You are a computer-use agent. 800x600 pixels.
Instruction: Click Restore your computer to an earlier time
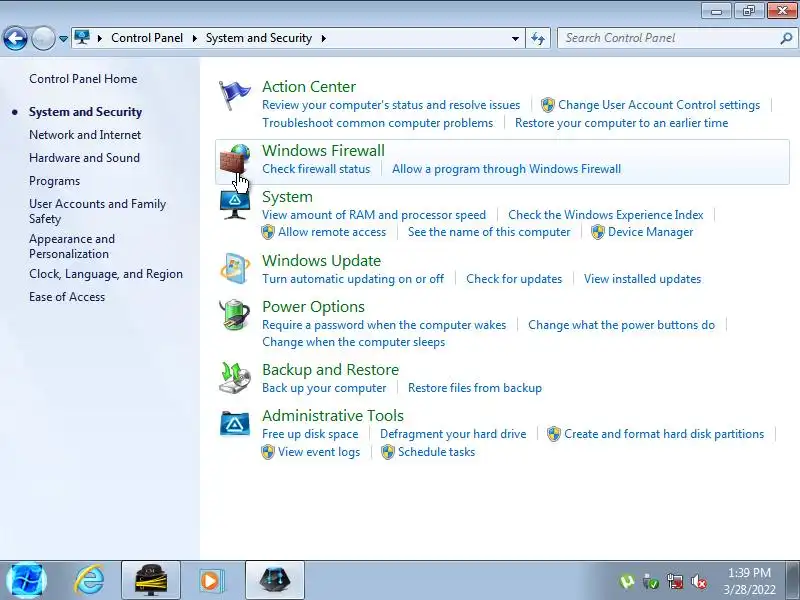pyautogui.click(x=621, y=123)
